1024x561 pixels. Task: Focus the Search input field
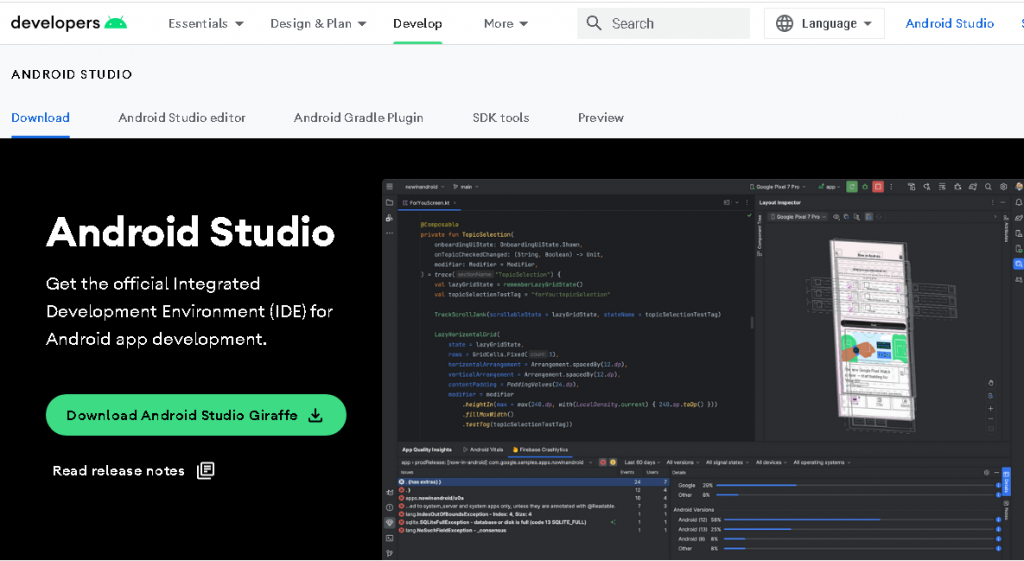(x=663, y=24)
